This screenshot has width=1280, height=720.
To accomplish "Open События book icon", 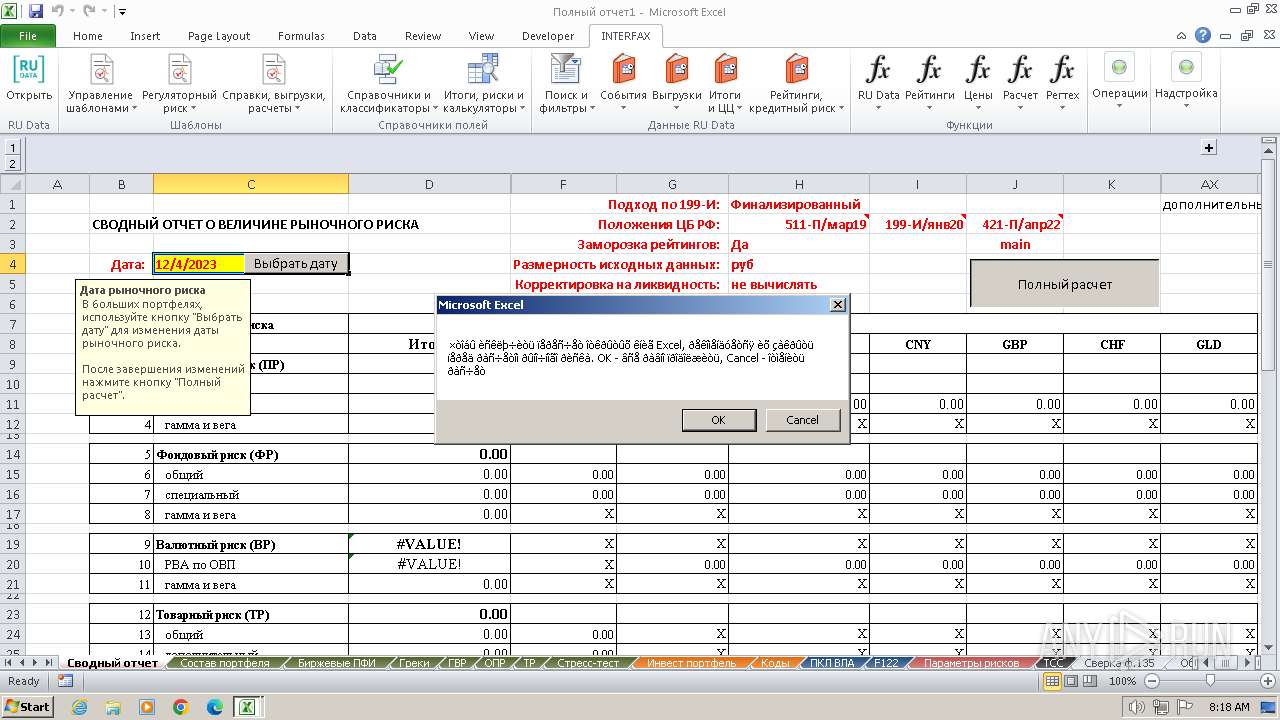I will coord(624,70).
